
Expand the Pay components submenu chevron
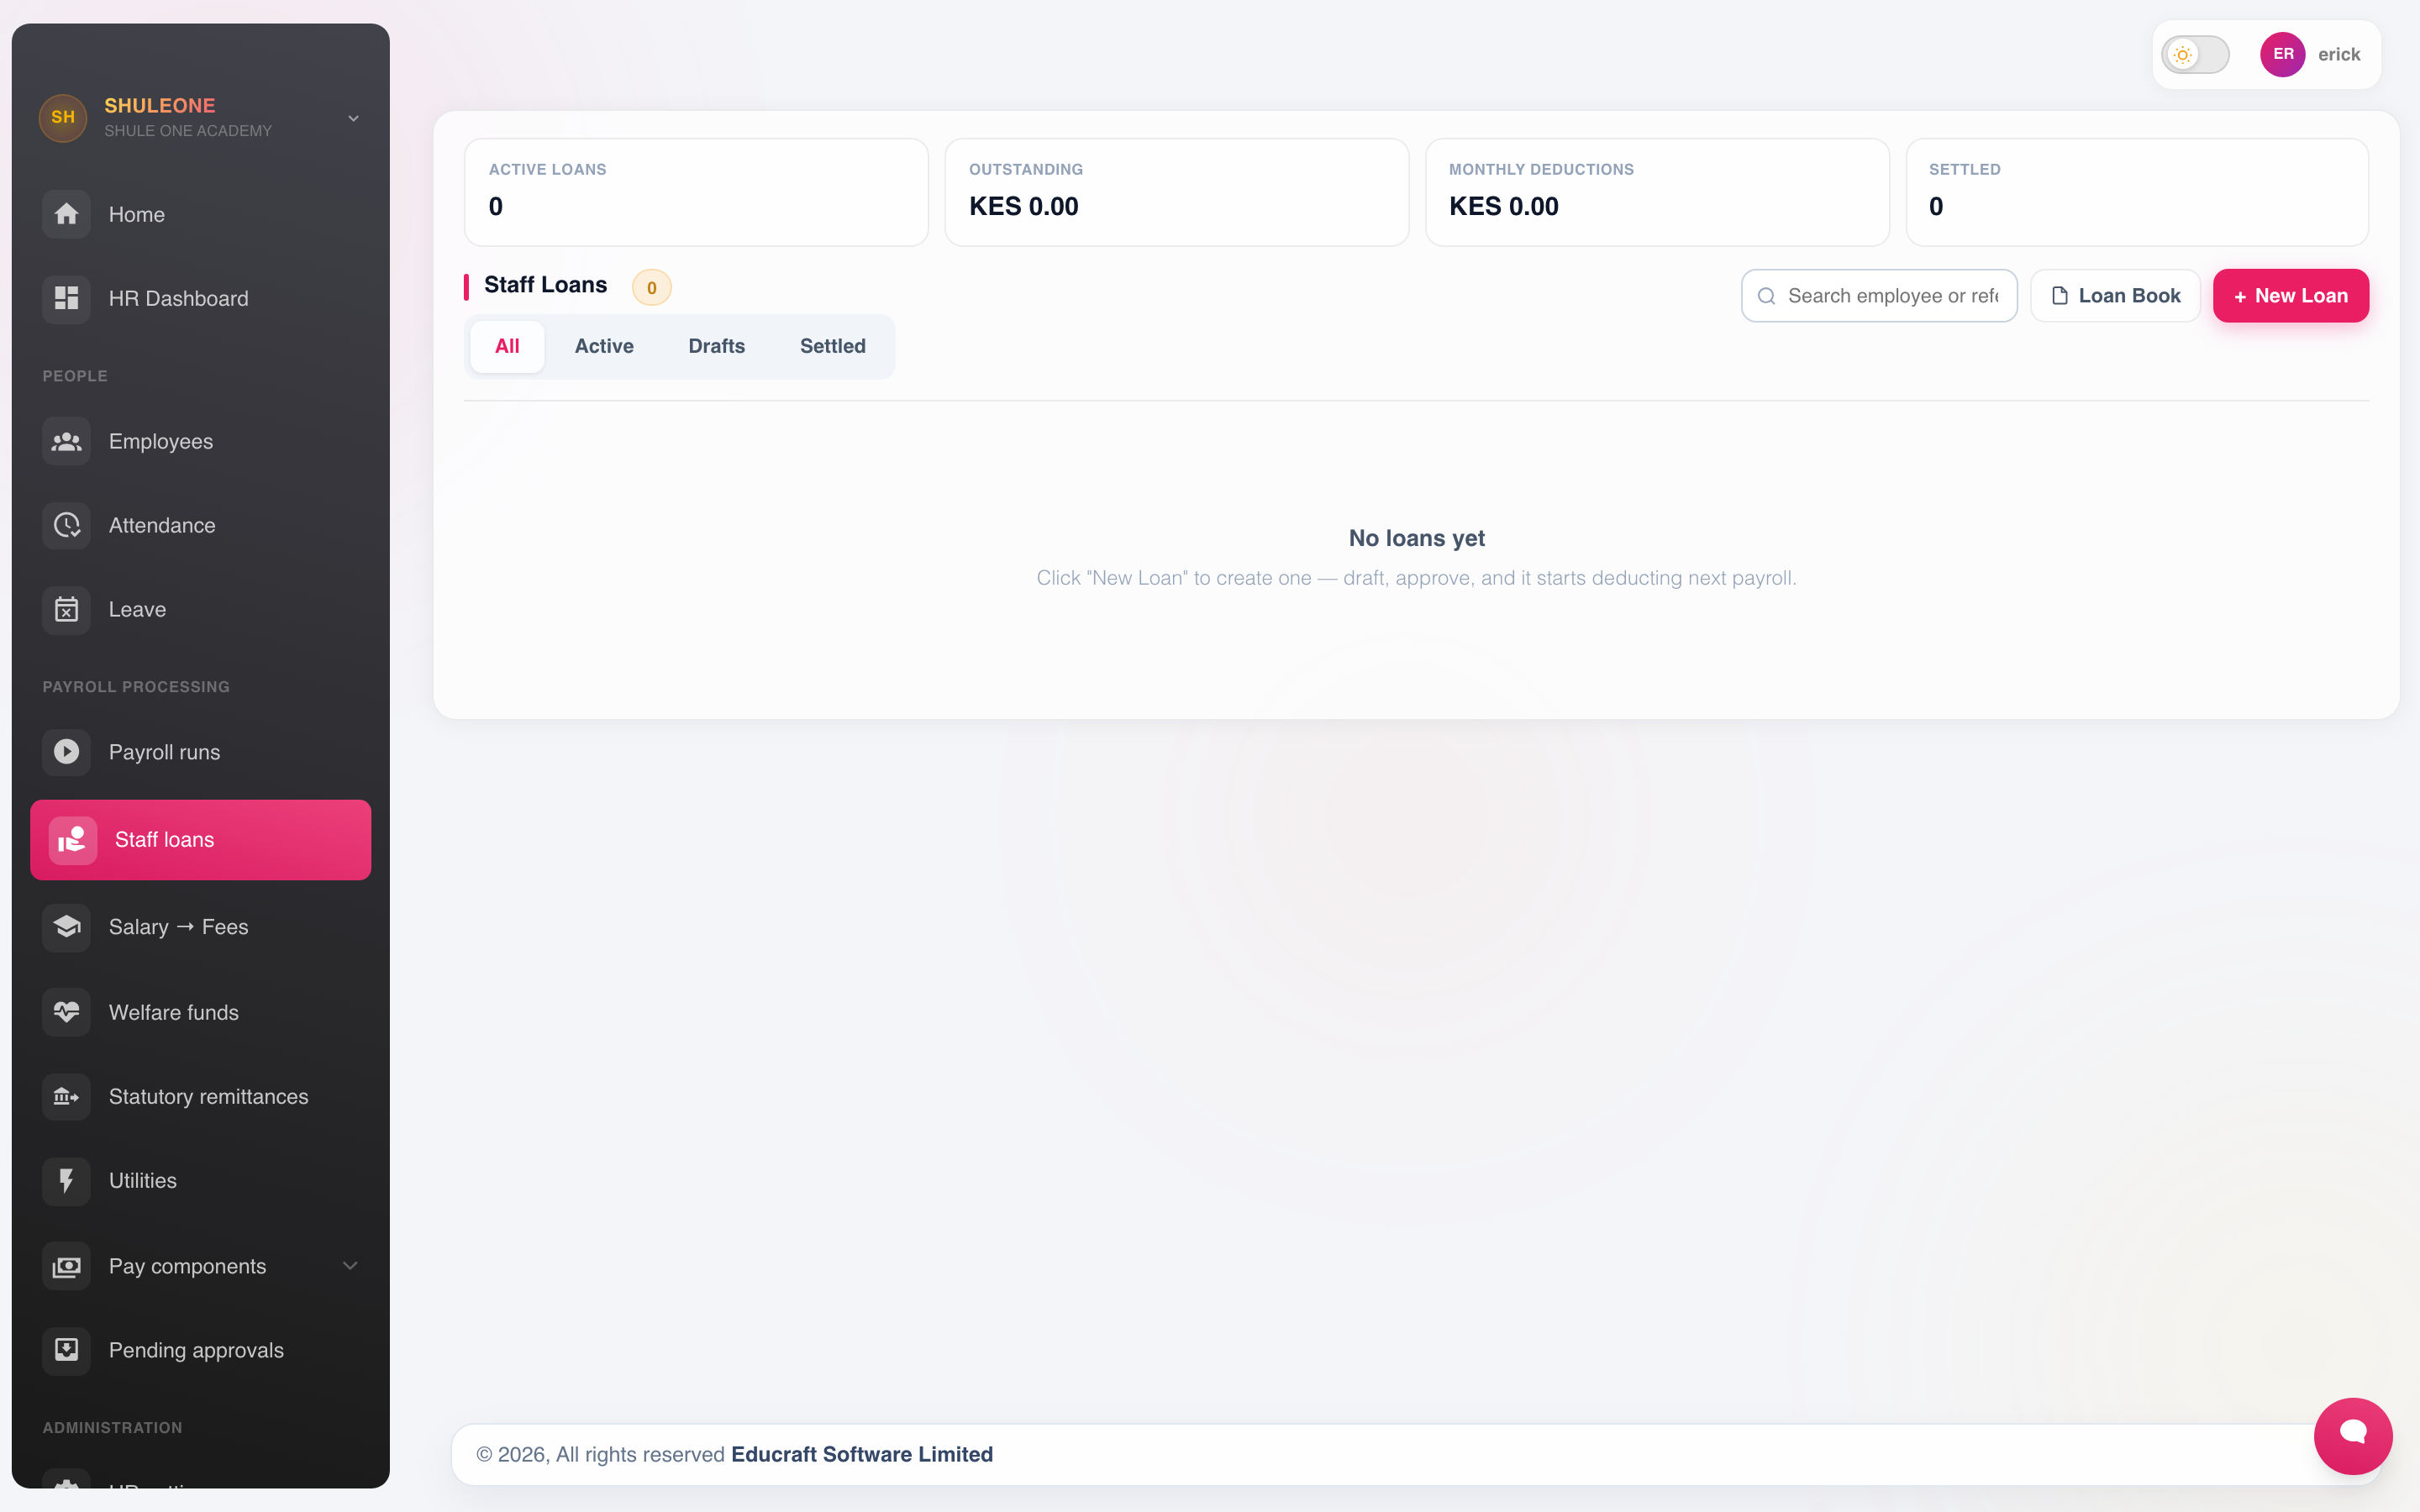350,1266
